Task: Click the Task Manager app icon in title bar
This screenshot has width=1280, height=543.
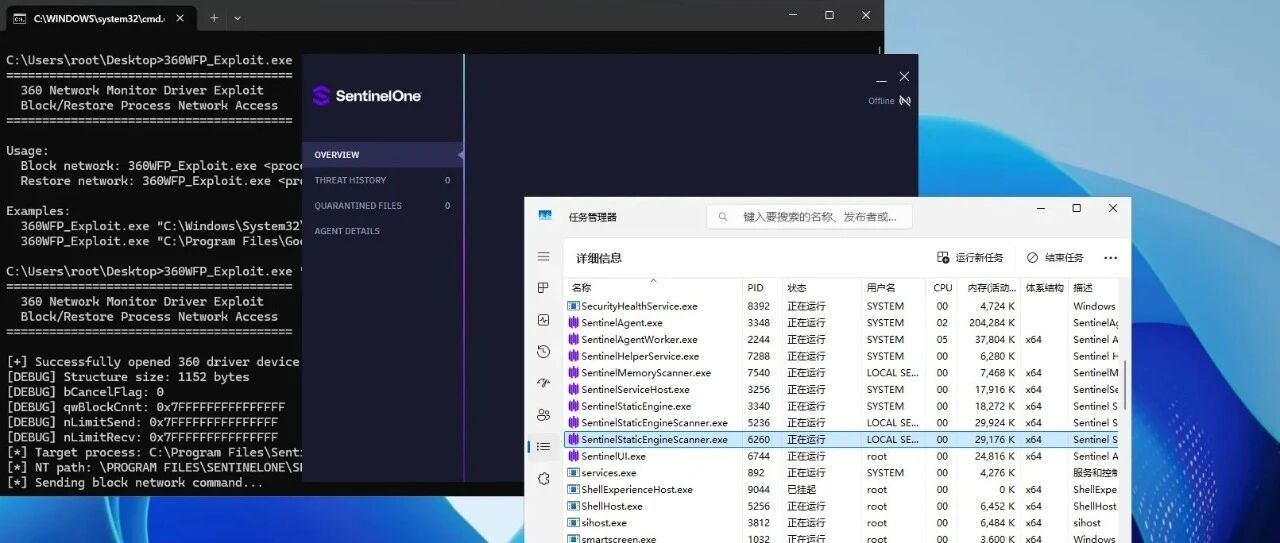Action: point(545,216)
